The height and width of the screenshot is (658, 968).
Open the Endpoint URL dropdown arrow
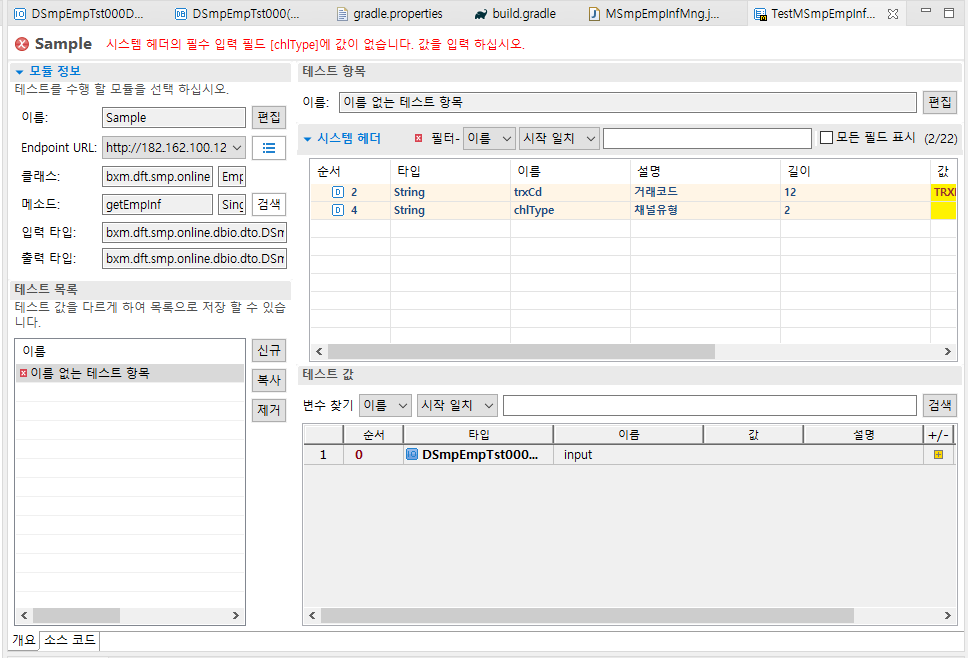239,145
